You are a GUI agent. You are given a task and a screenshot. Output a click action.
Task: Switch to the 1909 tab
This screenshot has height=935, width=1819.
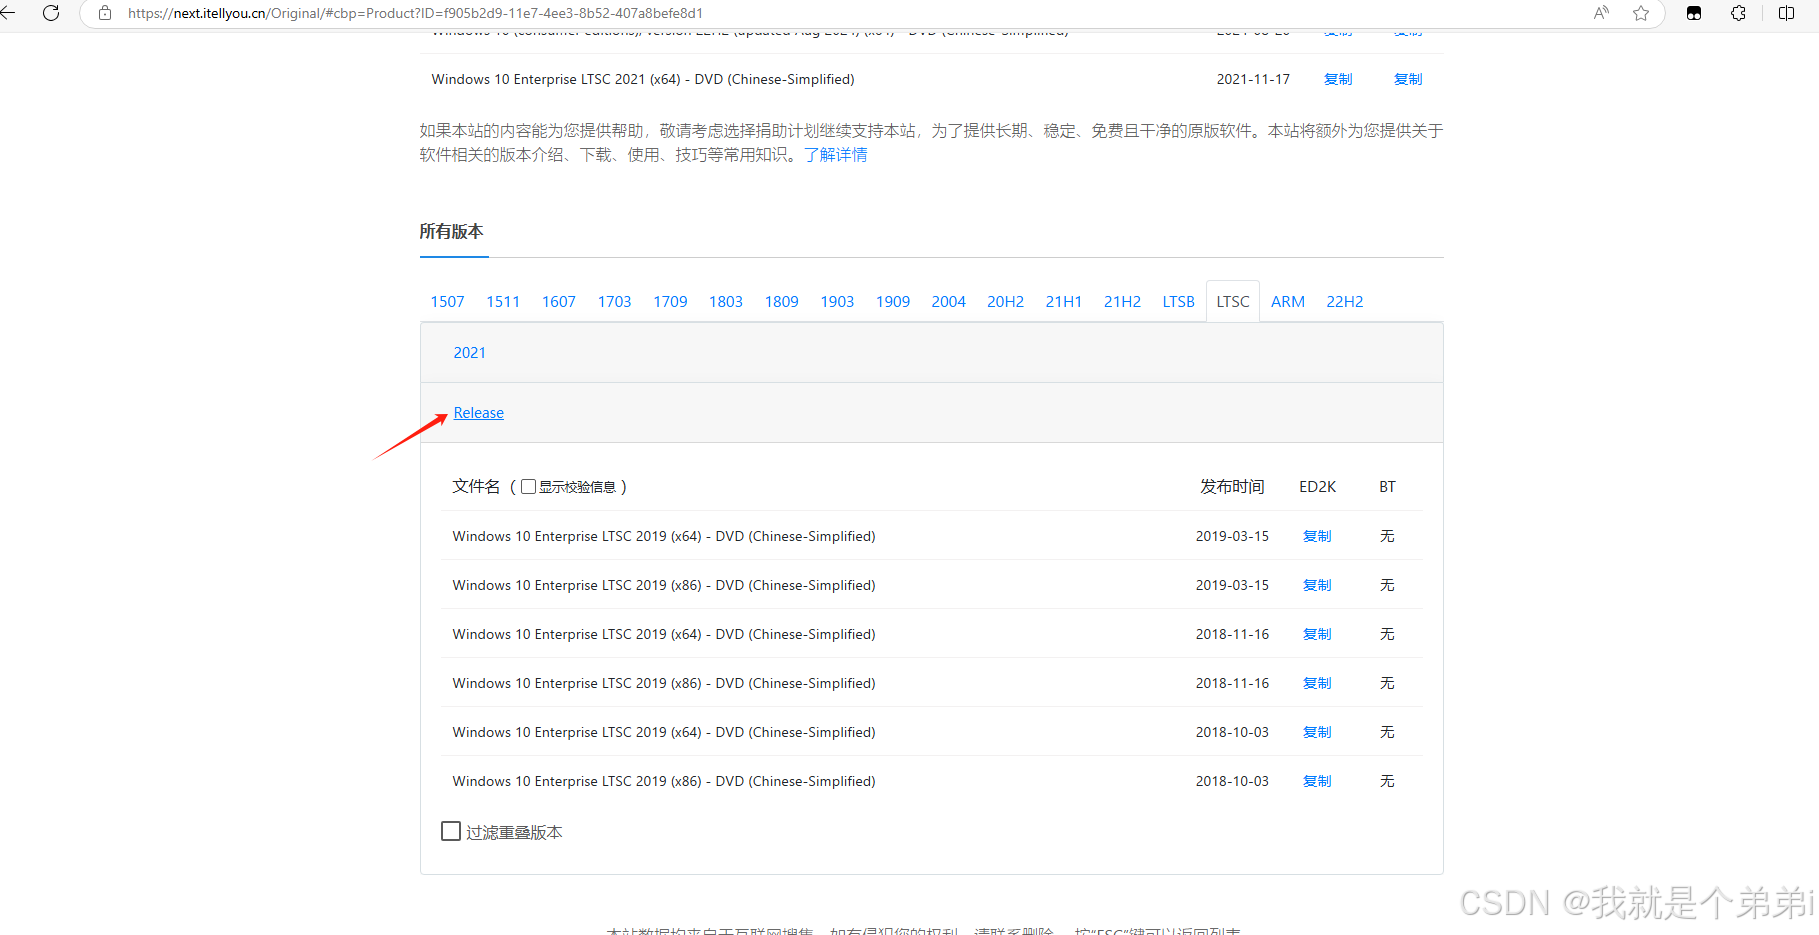coord(893,302)
